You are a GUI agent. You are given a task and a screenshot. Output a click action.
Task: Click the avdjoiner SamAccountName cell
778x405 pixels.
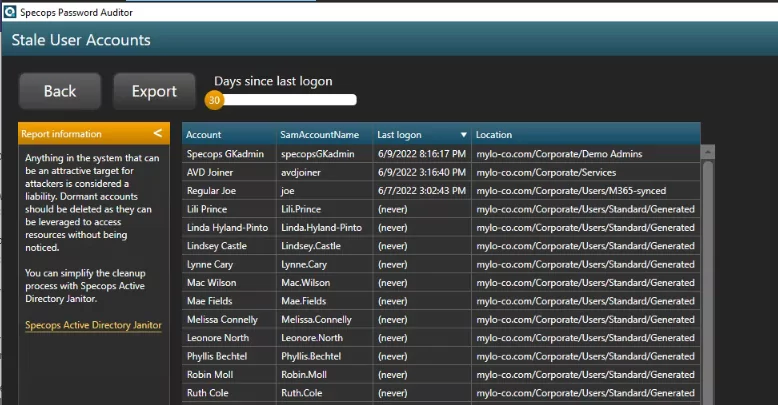(x=324, y=172)
